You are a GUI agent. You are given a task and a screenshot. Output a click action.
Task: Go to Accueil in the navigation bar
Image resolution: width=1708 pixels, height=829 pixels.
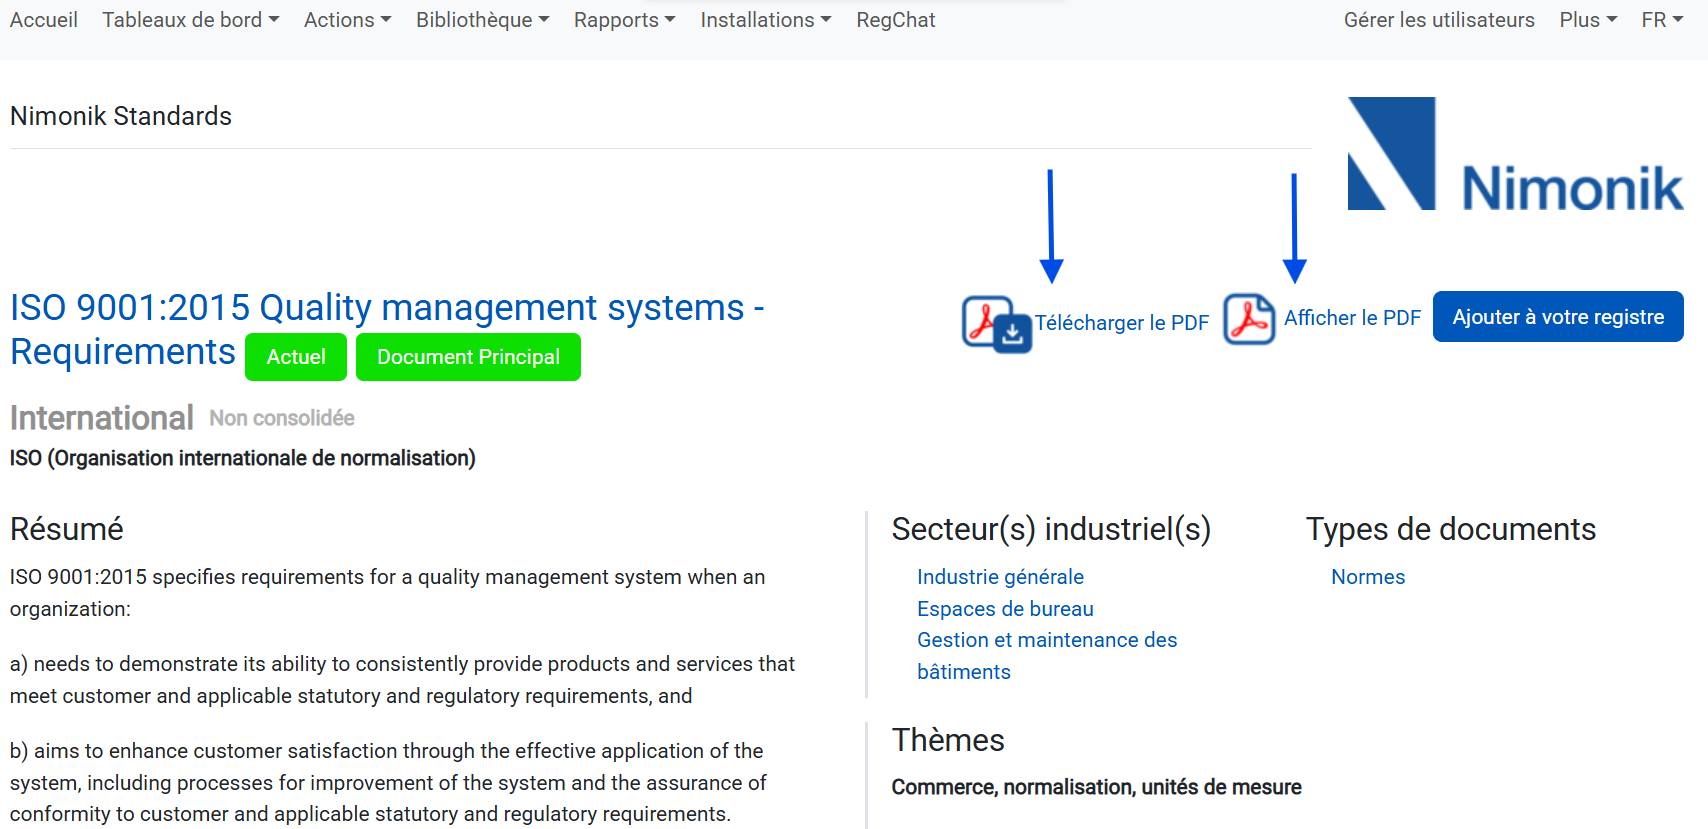point(44,20)
